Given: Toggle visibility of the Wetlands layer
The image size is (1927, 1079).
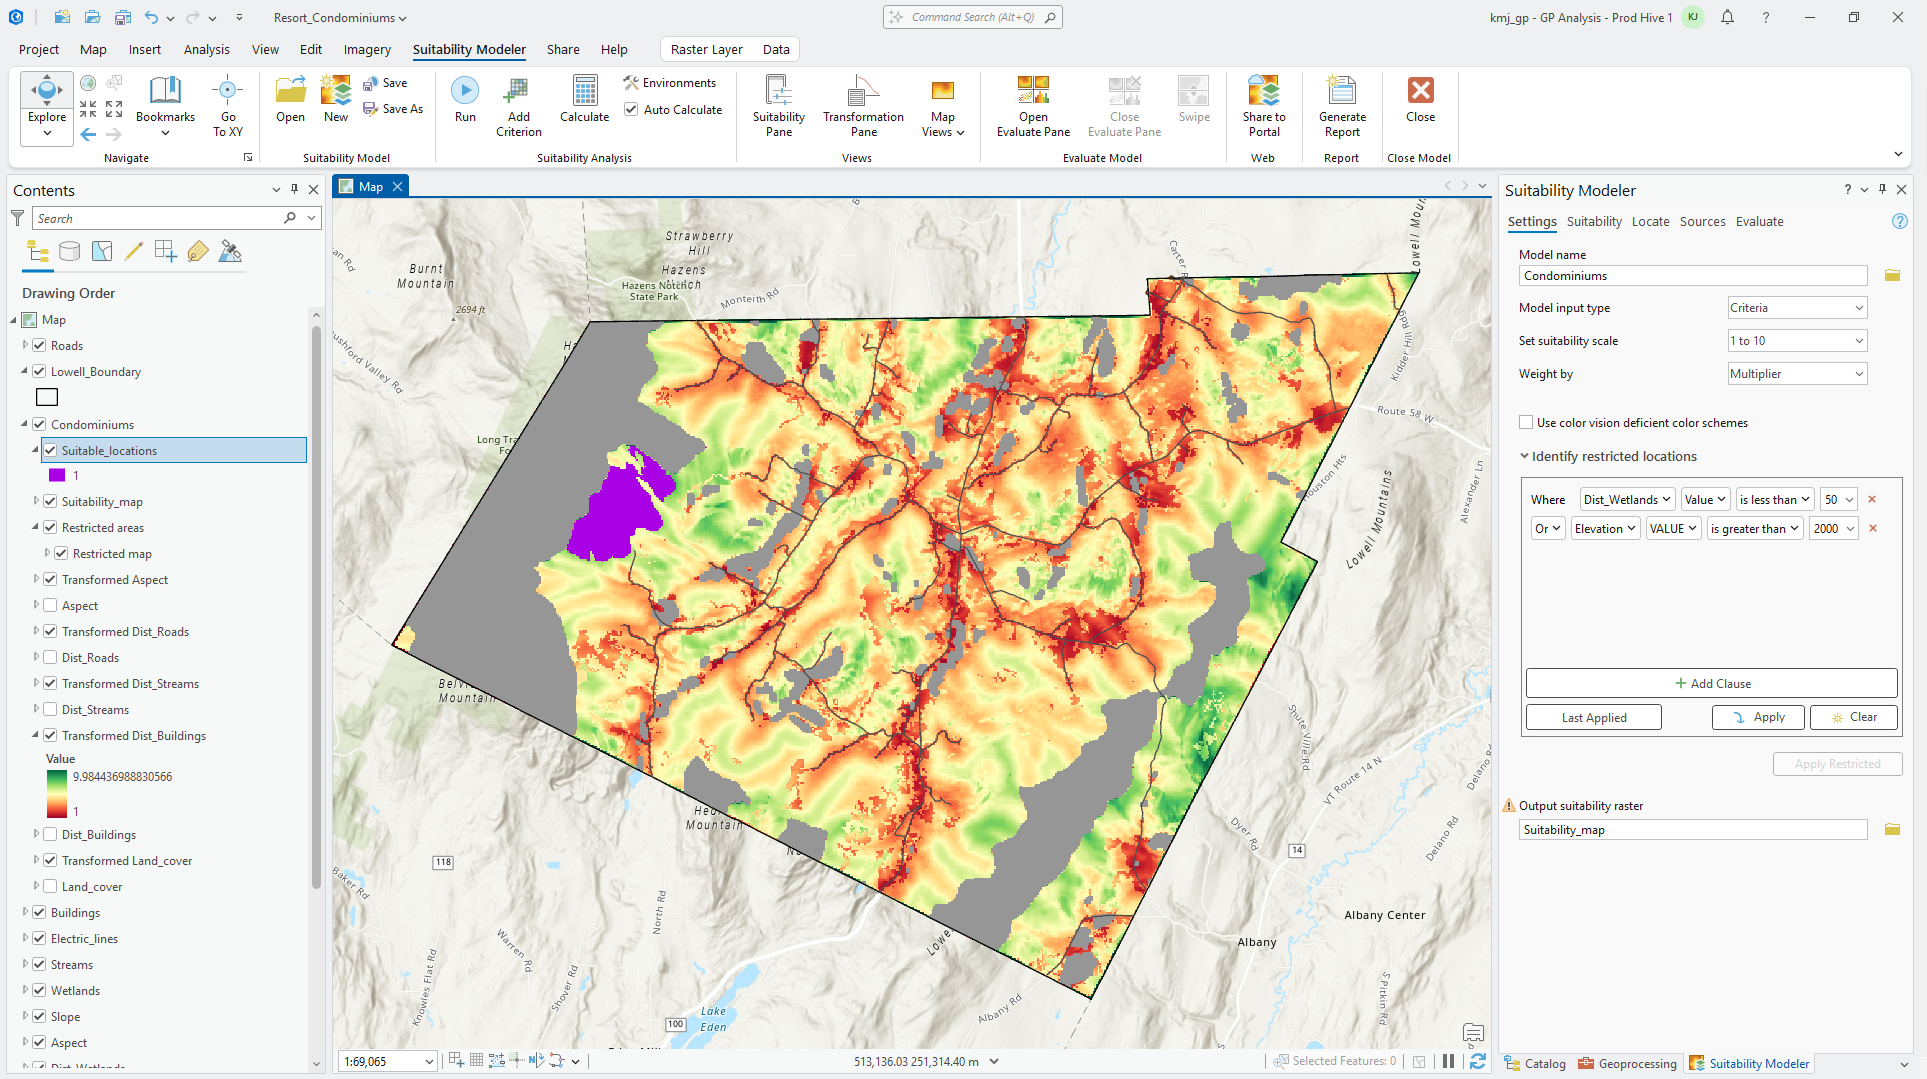Looking at the screenshot, I should click(x=39, y=991).
